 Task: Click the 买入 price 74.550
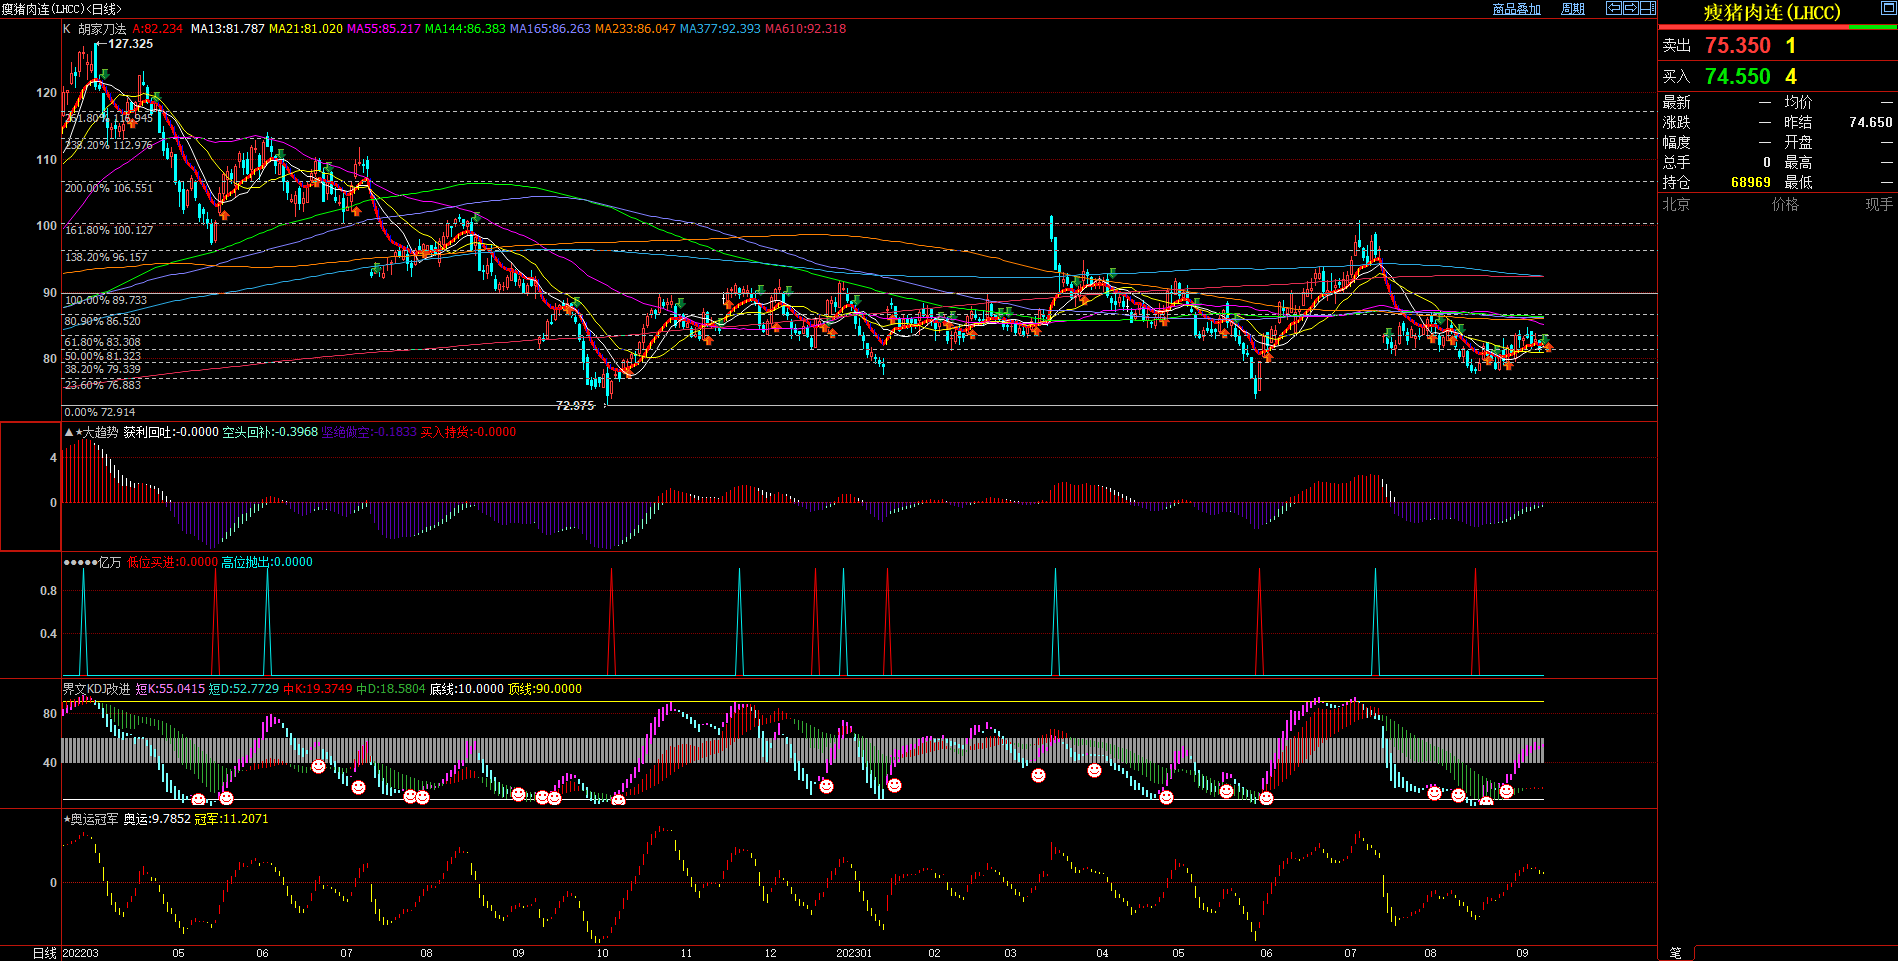point(1737,77)
